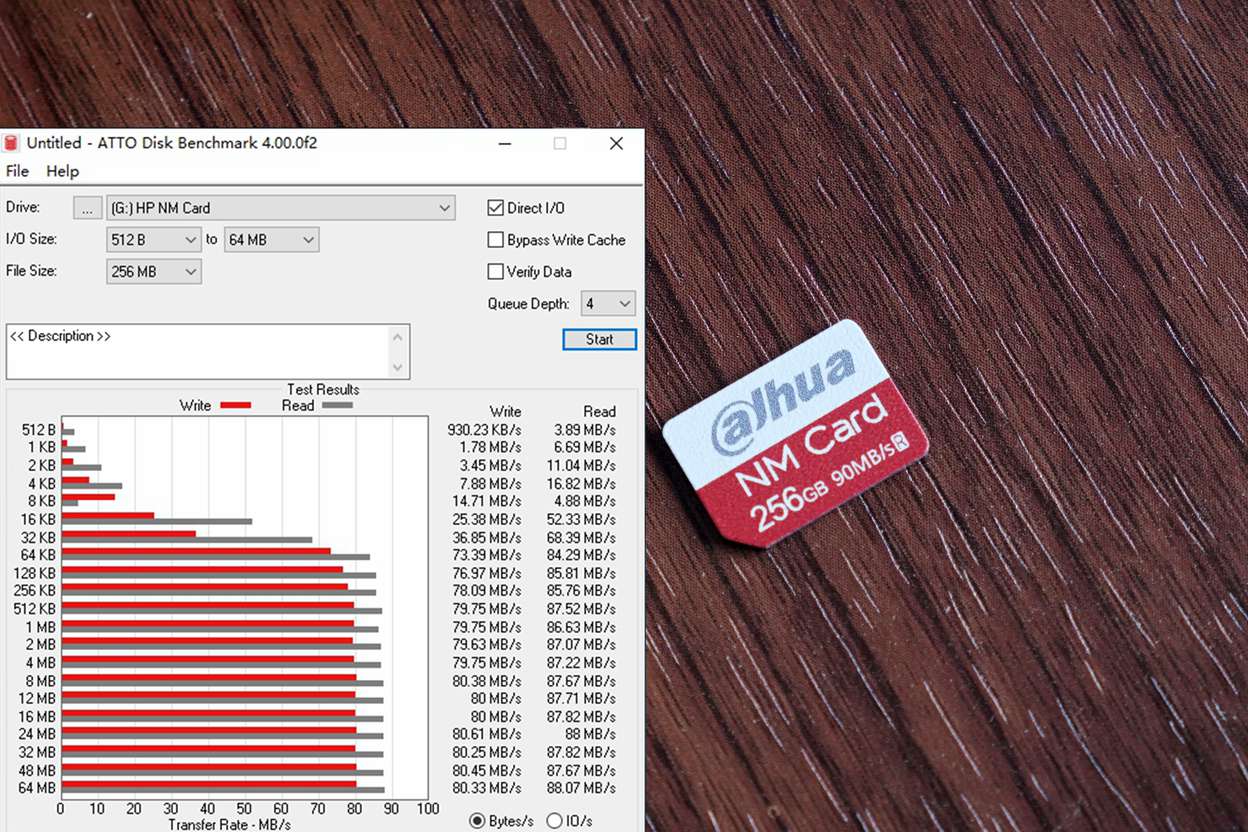This screenshot has width=1248, height=832.
Task: Switch results to IO/s radio button
Action: [554, 821]
